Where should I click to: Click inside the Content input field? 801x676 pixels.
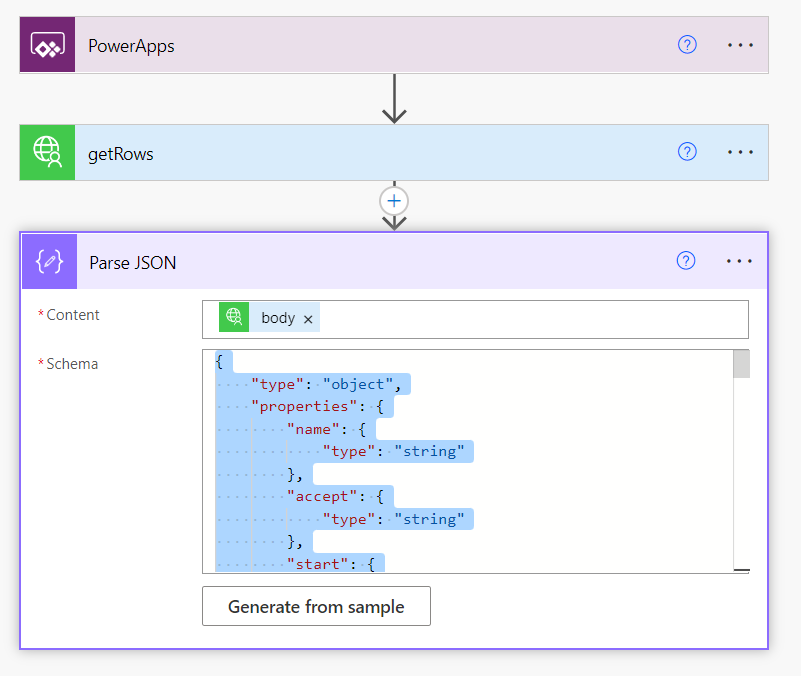click(x=530, y=319)
